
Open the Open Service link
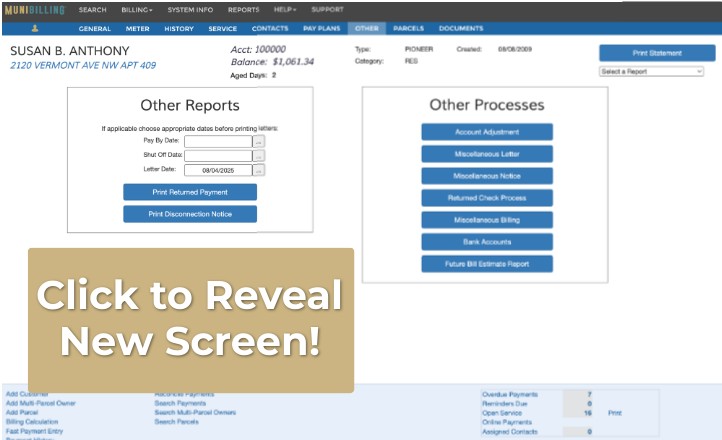pos(502,413)
